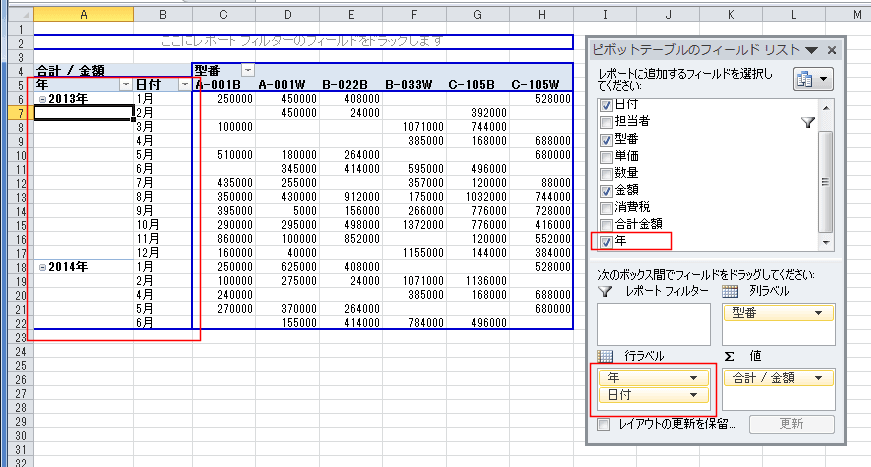
Task: Enable the レイアウトの更新を保留 checkbox
Action: (x=604, y=425)
